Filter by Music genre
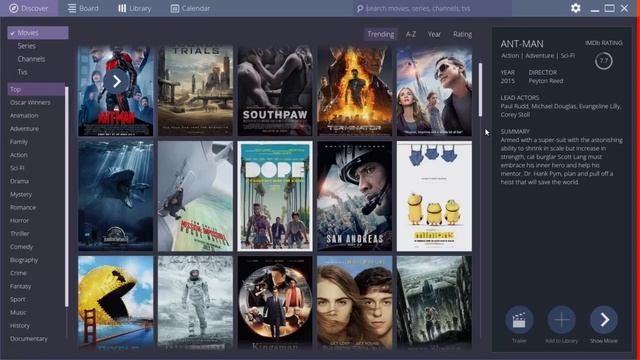The image size is (640, 360). [x=18, y=312]
